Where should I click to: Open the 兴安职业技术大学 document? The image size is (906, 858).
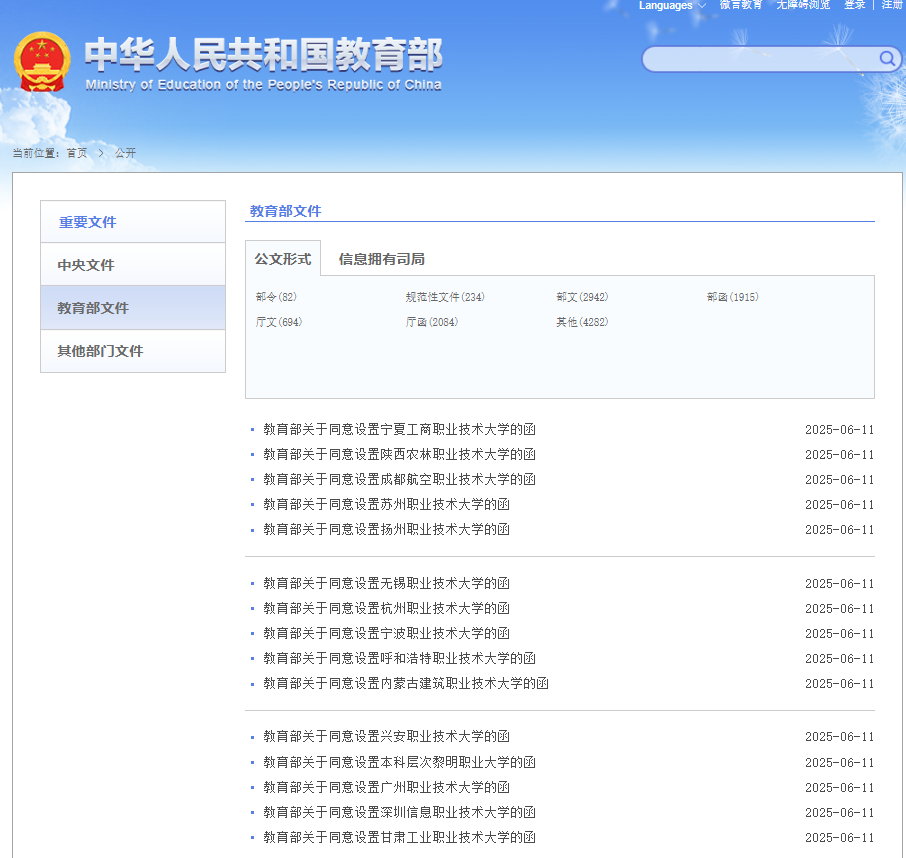(x=387, y=737)
